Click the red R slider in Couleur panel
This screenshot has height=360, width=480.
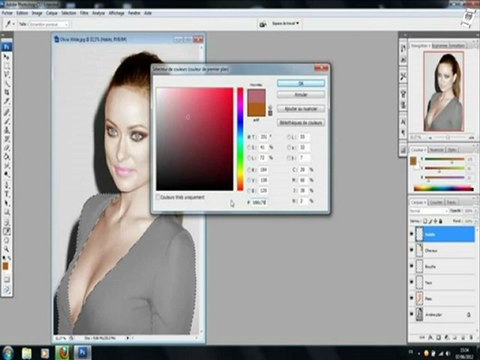coord(444,159)
